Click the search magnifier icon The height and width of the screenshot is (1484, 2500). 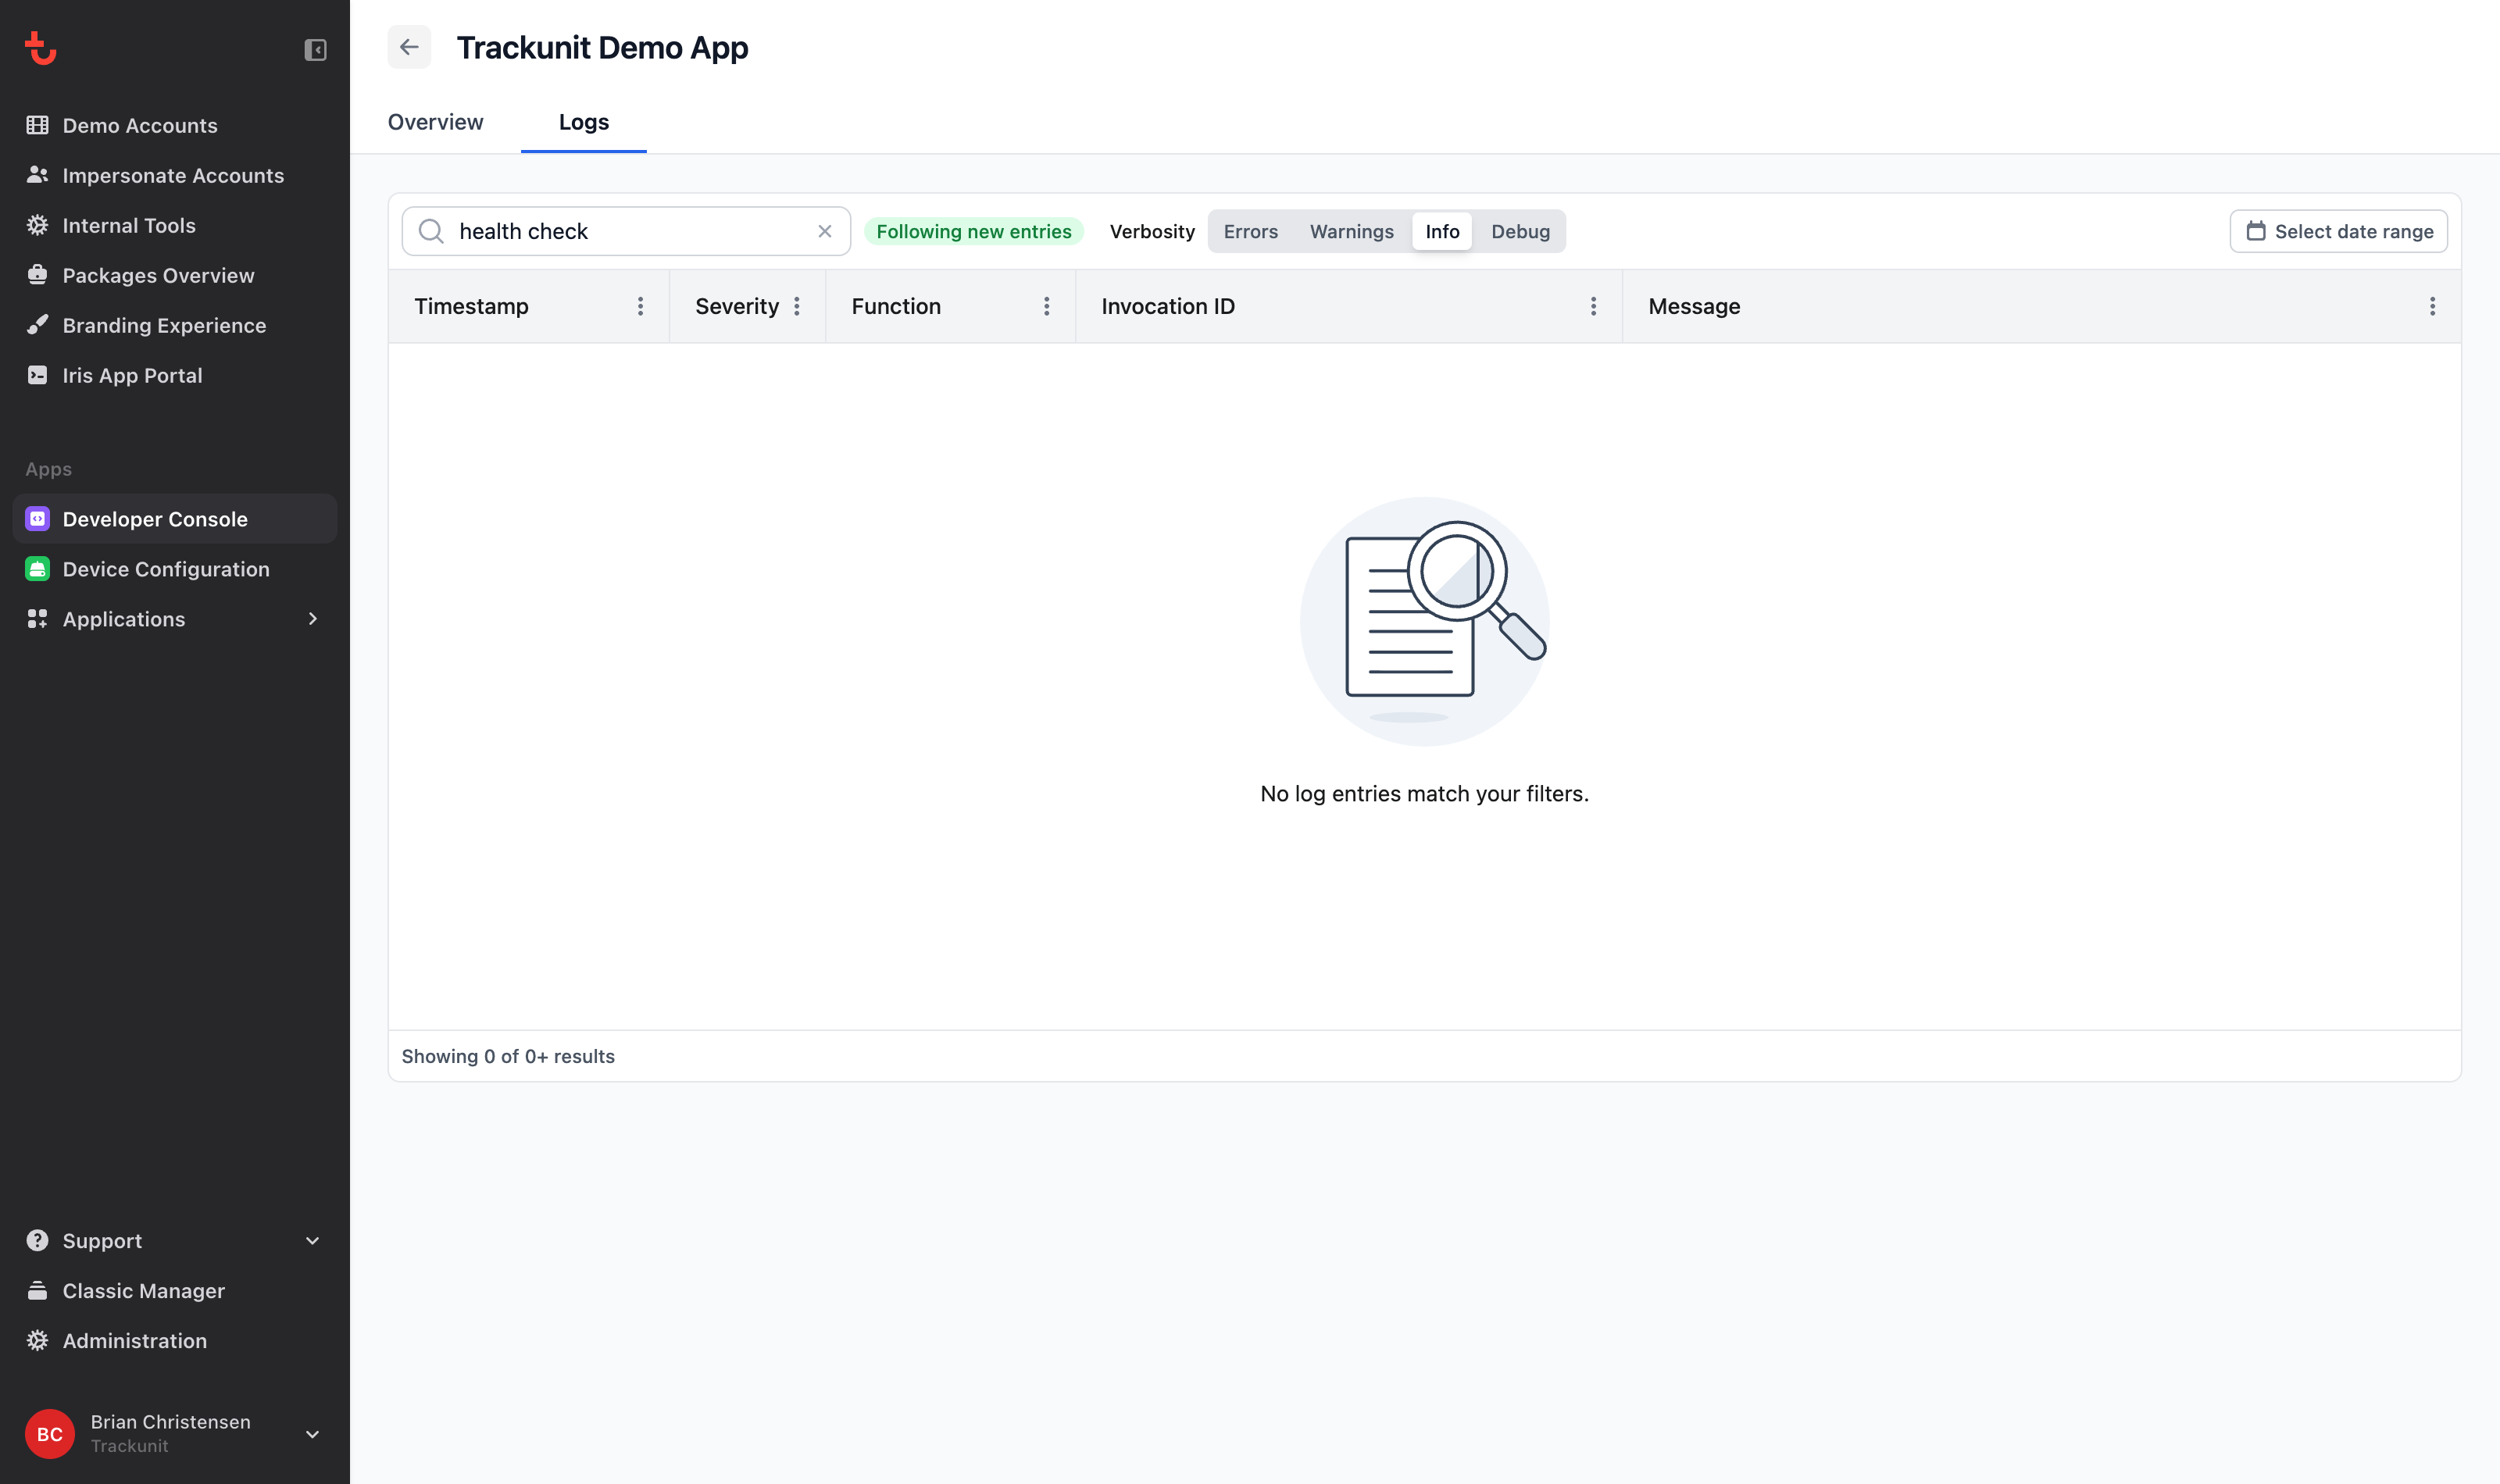[431, 231]
